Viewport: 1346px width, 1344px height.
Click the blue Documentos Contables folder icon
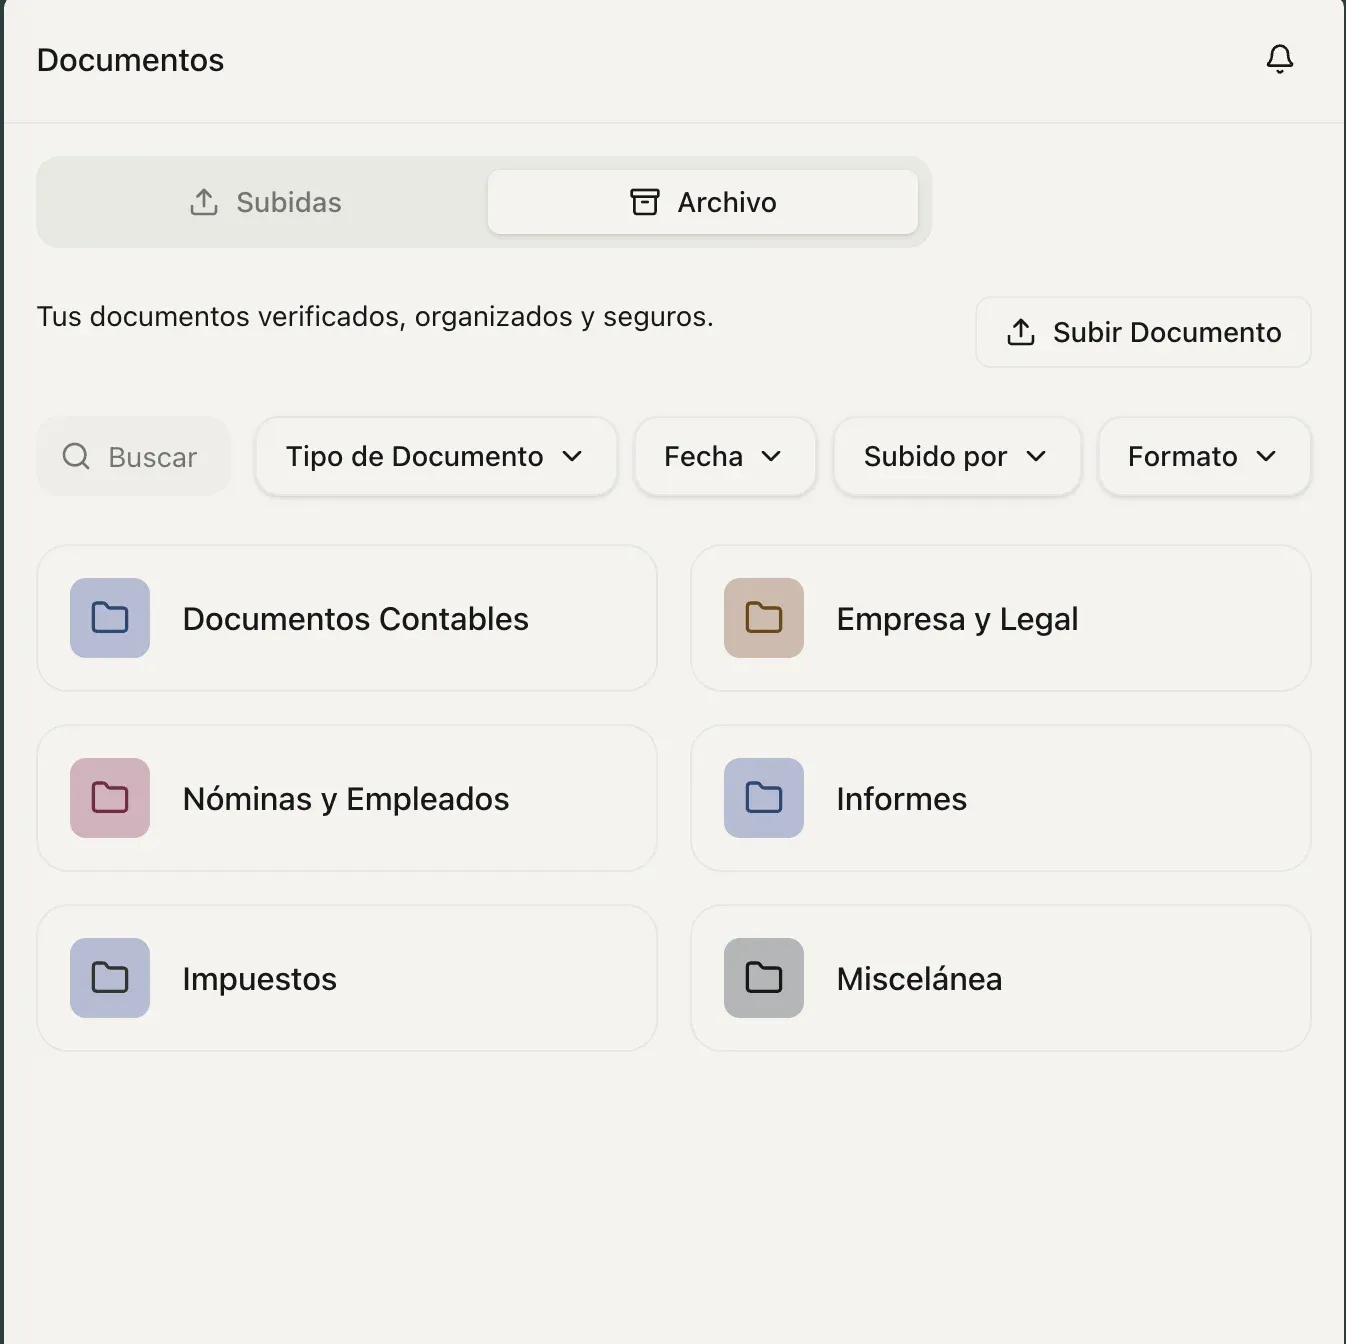110,618
